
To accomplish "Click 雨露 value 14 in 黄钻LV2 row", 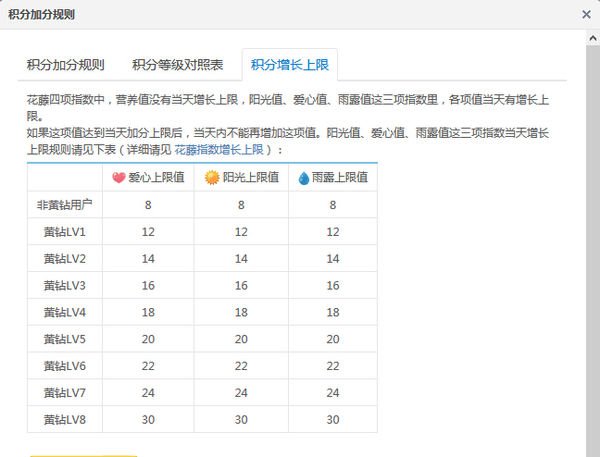I will [333, 259].
